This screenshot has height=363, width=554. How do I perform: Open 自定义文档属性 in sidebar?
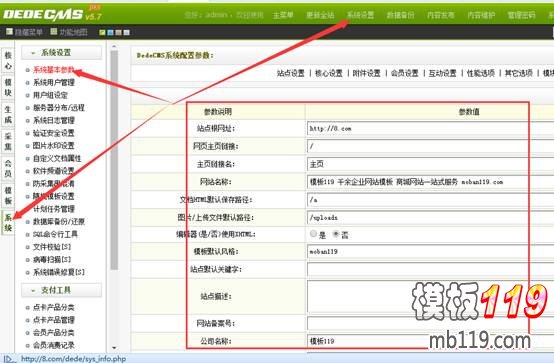click(57, 158)
